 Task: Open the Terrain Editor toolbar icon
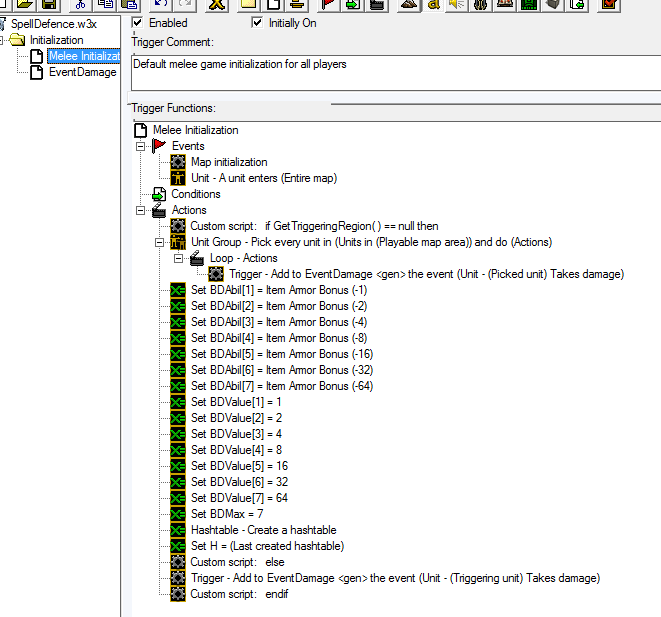408,4
